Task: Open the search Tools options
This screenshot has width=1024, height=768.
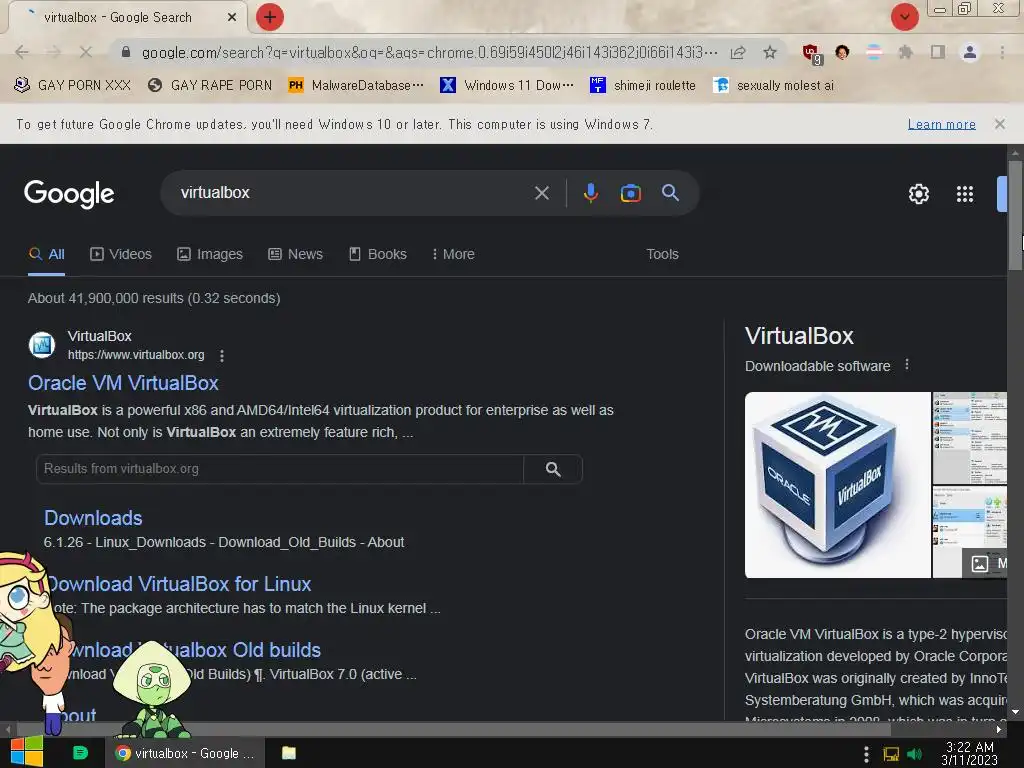Action: [x=662, y=254]
